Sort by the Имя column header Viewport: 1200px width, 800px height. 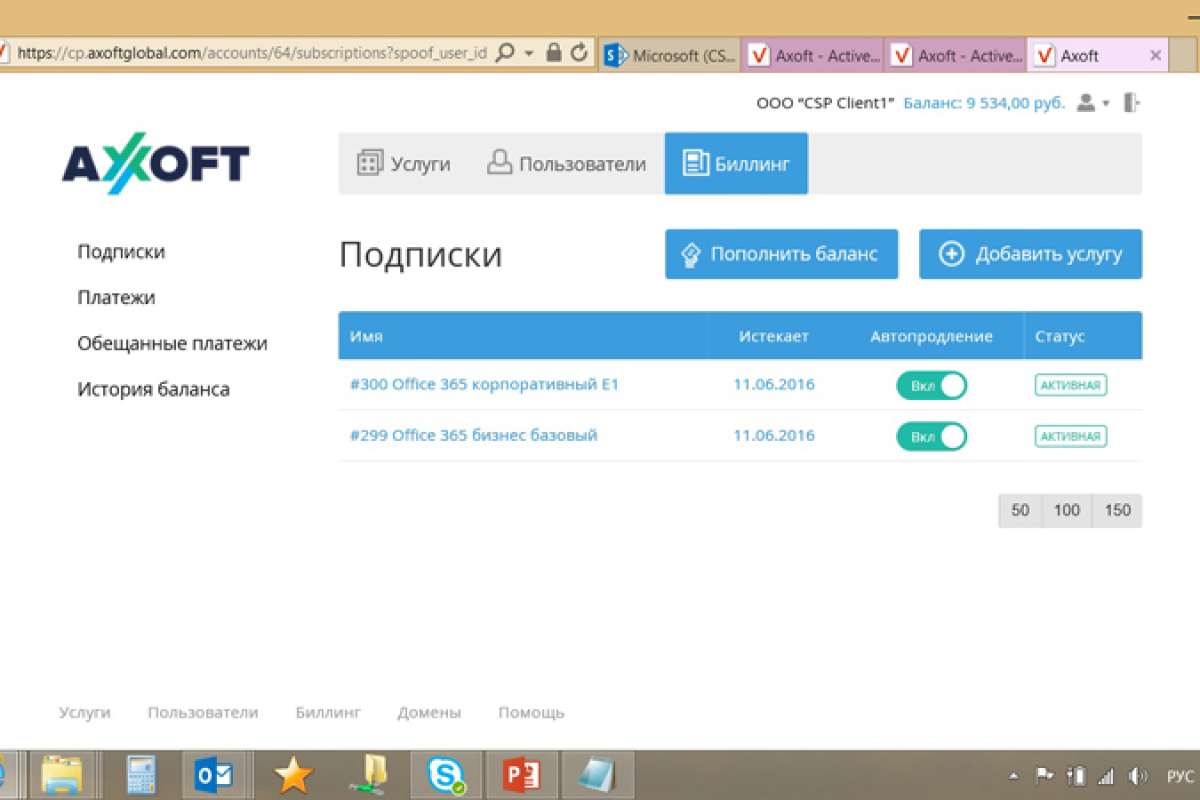coord(366,337)
